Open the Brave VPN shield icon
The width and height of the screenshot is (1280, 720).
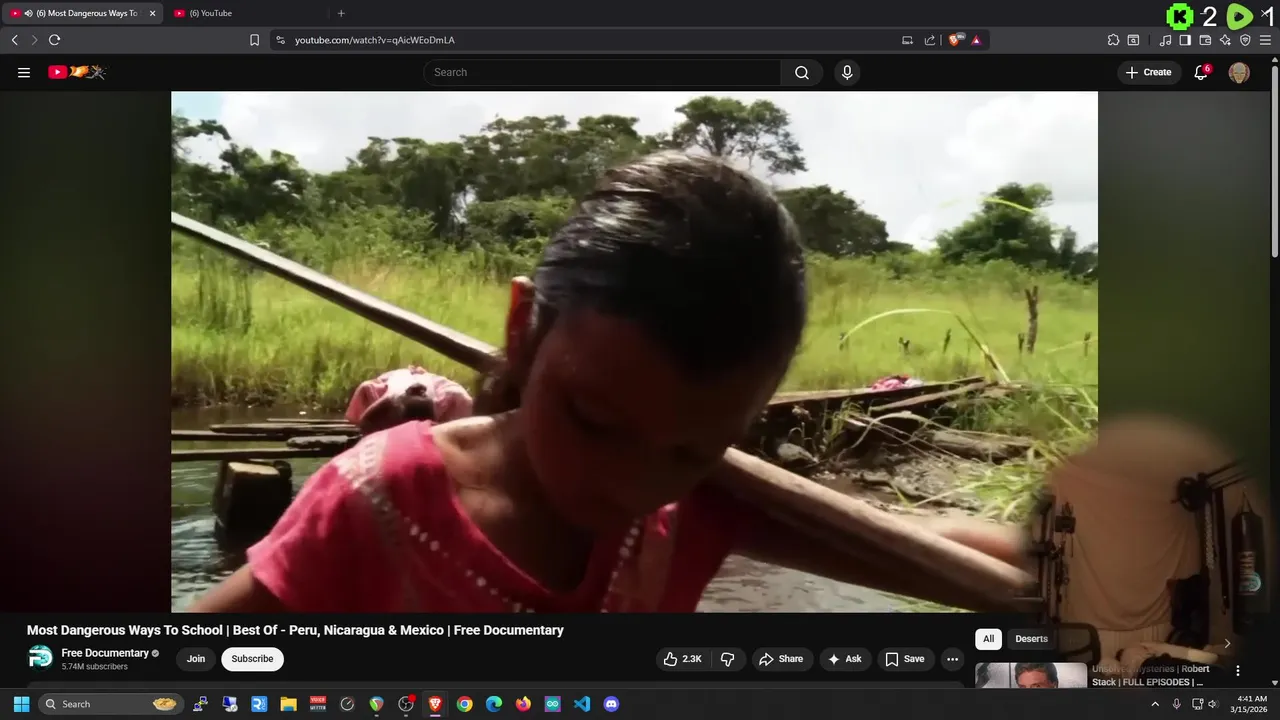pyautogui.click(x=1245, y=40)
